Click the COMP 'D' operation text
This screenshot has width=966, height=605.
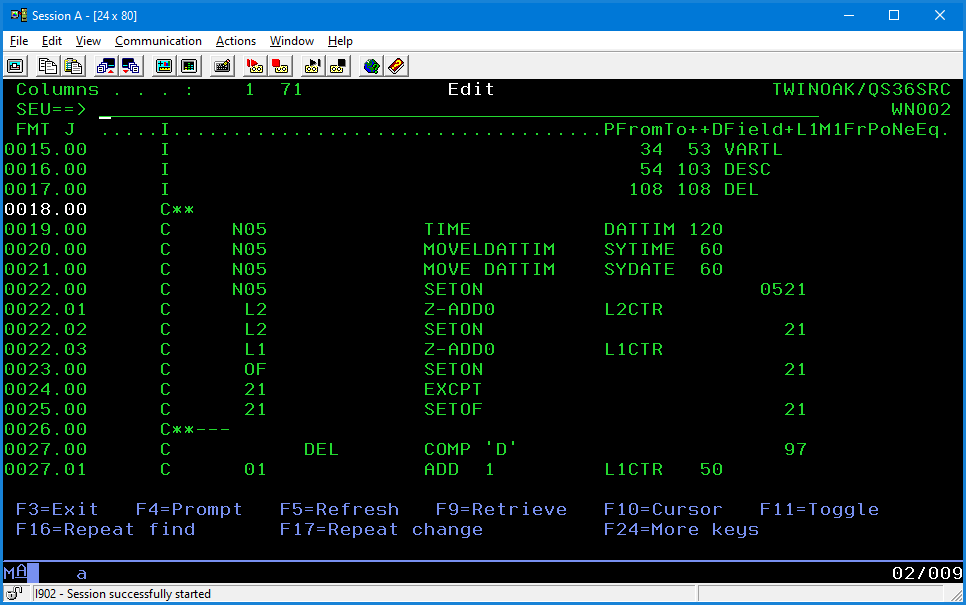tap(470, 450)
